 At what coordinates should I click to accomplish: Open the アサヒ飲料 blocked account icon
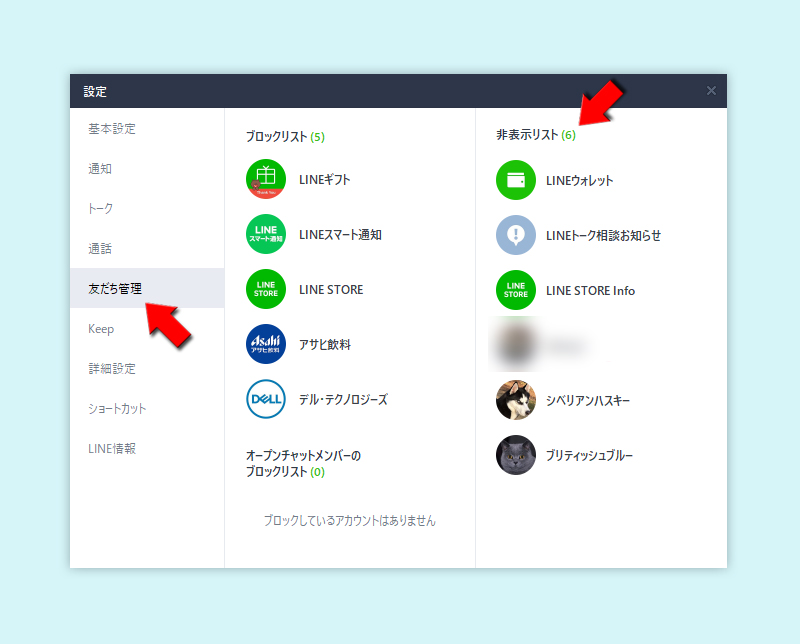264,345
